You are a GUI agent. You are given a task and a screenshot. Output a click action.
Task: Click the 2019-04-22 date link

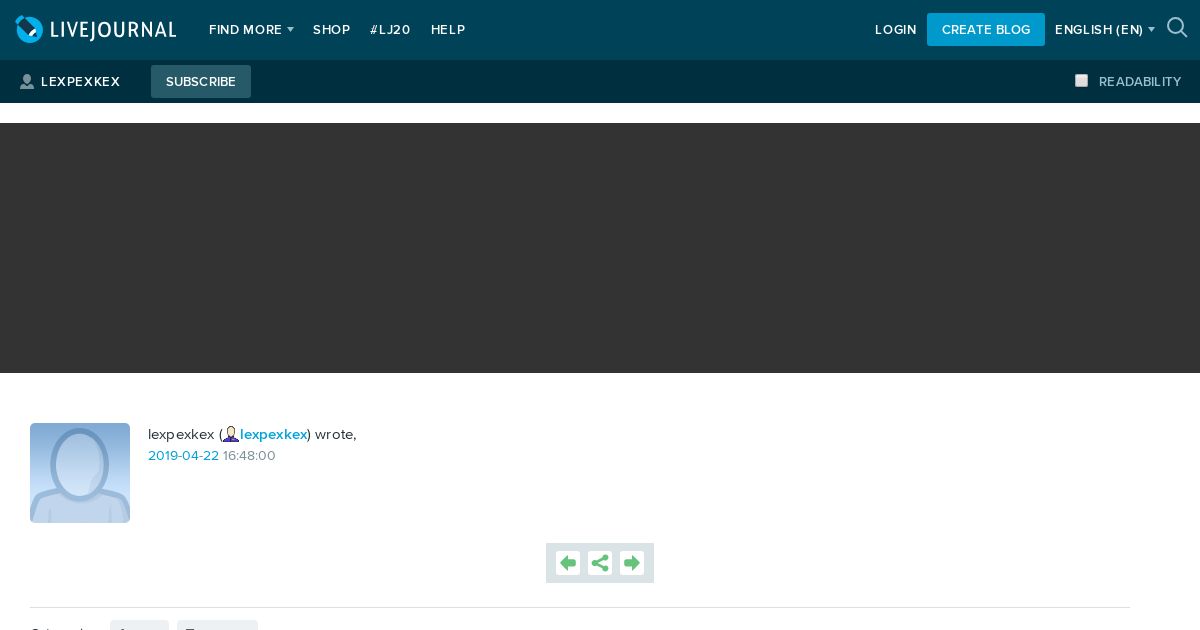click(183, 456)
